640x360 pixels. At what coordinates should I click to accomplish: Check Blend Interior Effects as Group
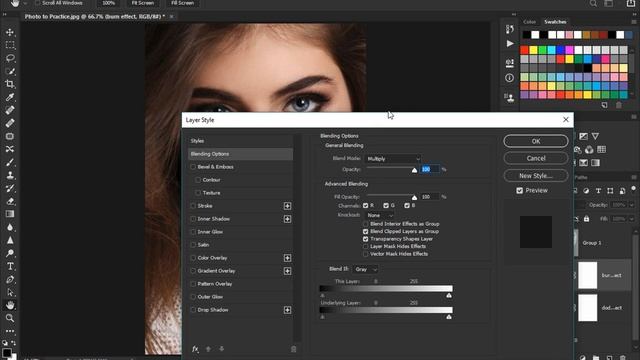[x=366, y=224]
